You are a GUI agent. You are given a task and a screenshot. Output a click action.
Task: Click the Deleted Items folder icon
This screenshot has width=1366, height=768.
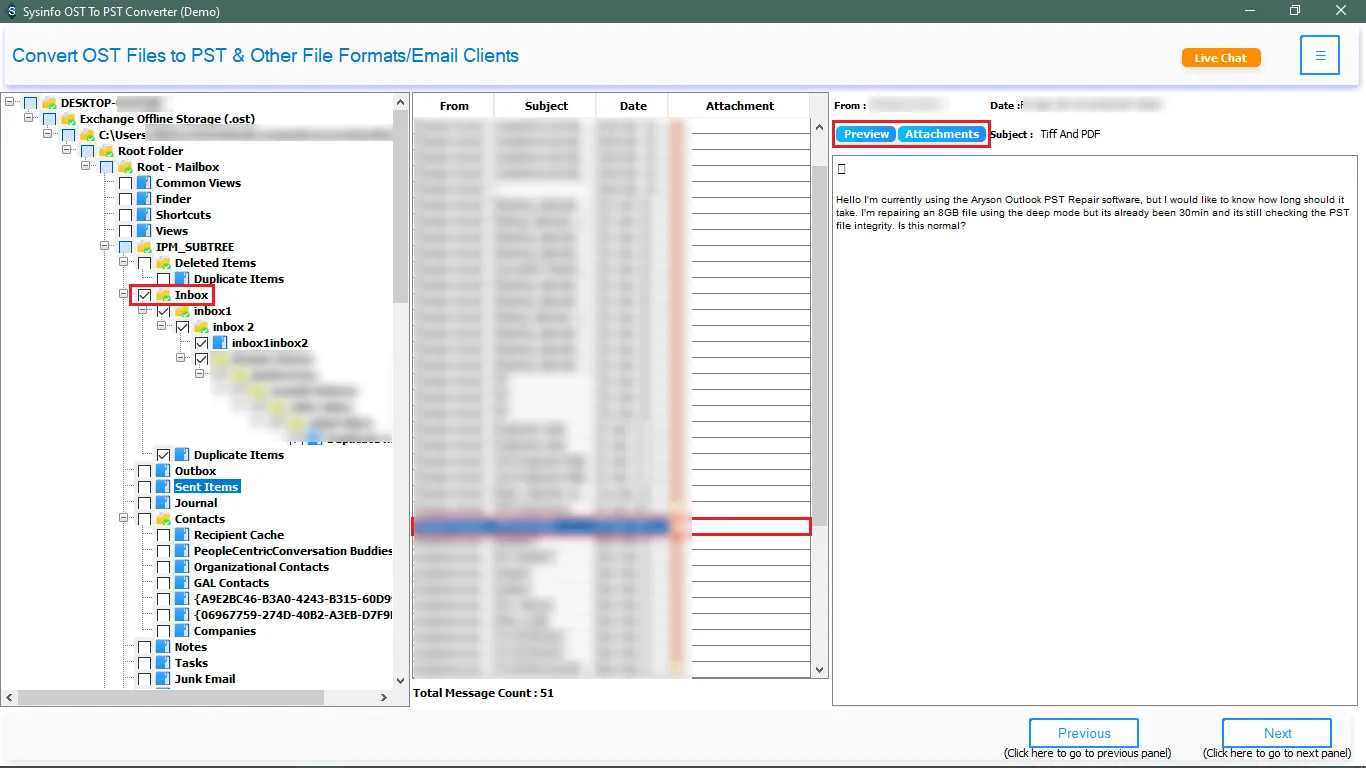(163, 263)
